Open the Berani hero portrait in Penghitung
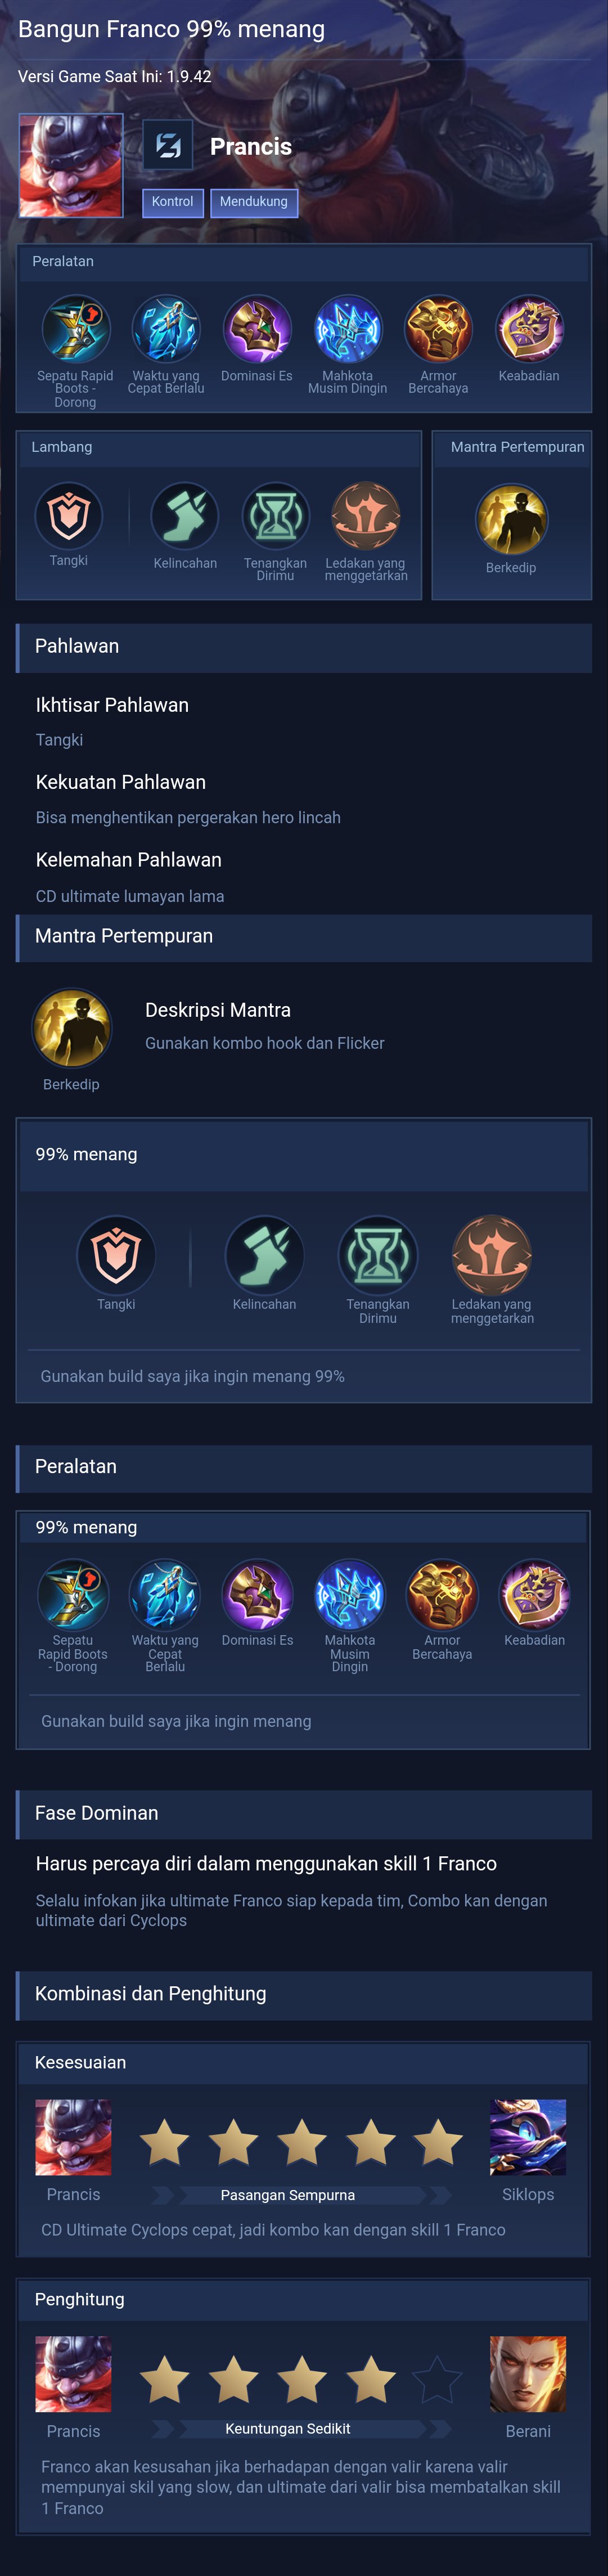The width and height of the screenshot is (608, 2576). coord(528,2374)
